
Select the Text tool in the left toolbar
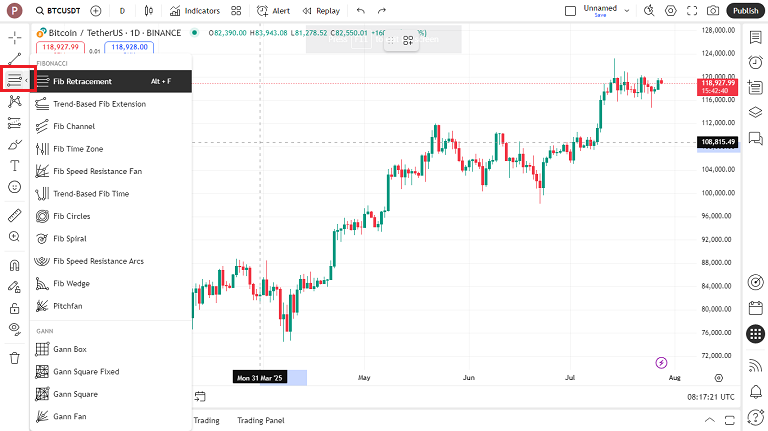click(14, 166)
